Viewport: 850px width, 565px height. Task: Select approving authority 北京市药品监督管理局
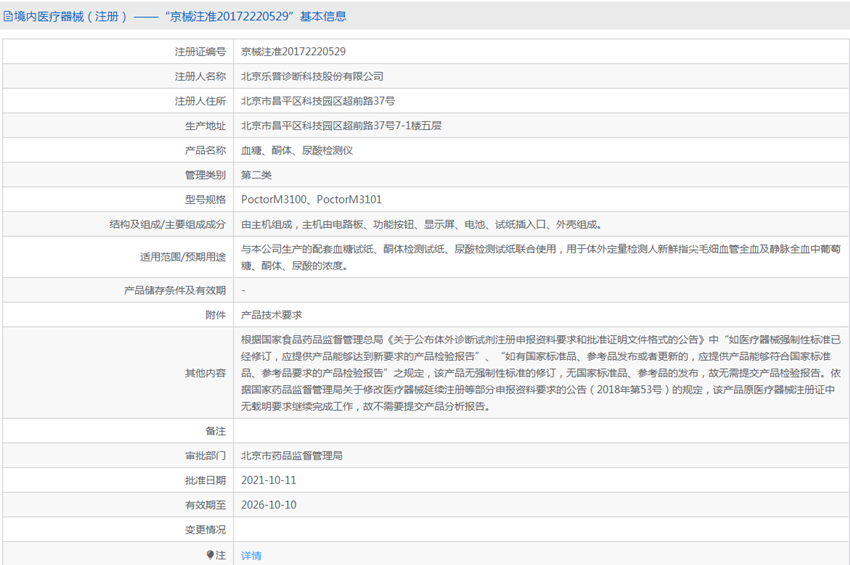[x=292, y=455]
